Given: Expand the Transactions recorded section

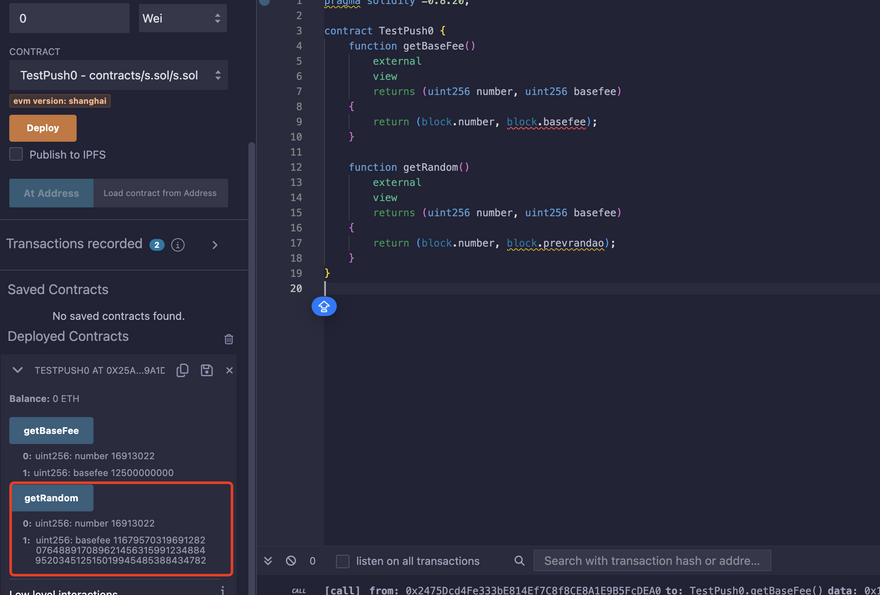Looking at the screenshot, I should 215,245.
